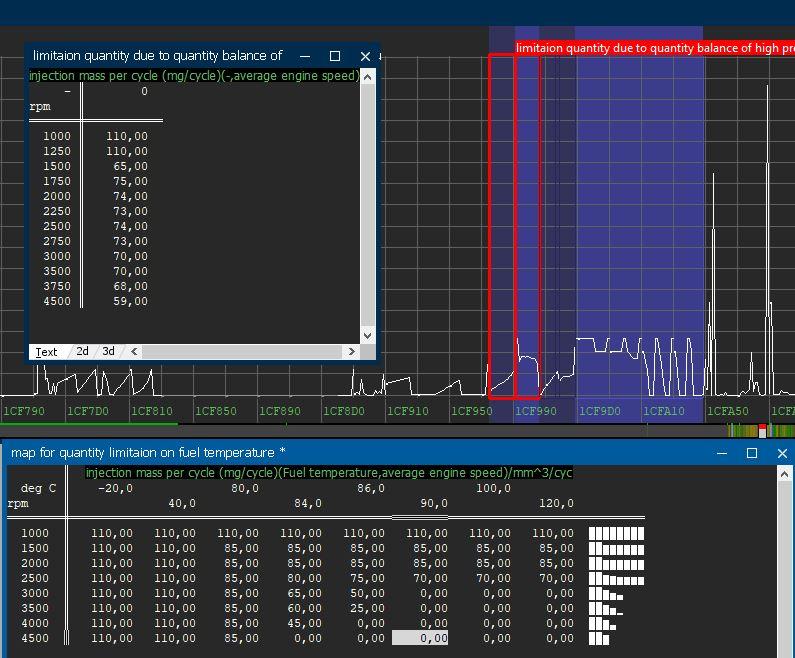The width and height of the screenshot is (795, 658).
Task: Close the quantity balance map window
Action: tap(365, 56)
